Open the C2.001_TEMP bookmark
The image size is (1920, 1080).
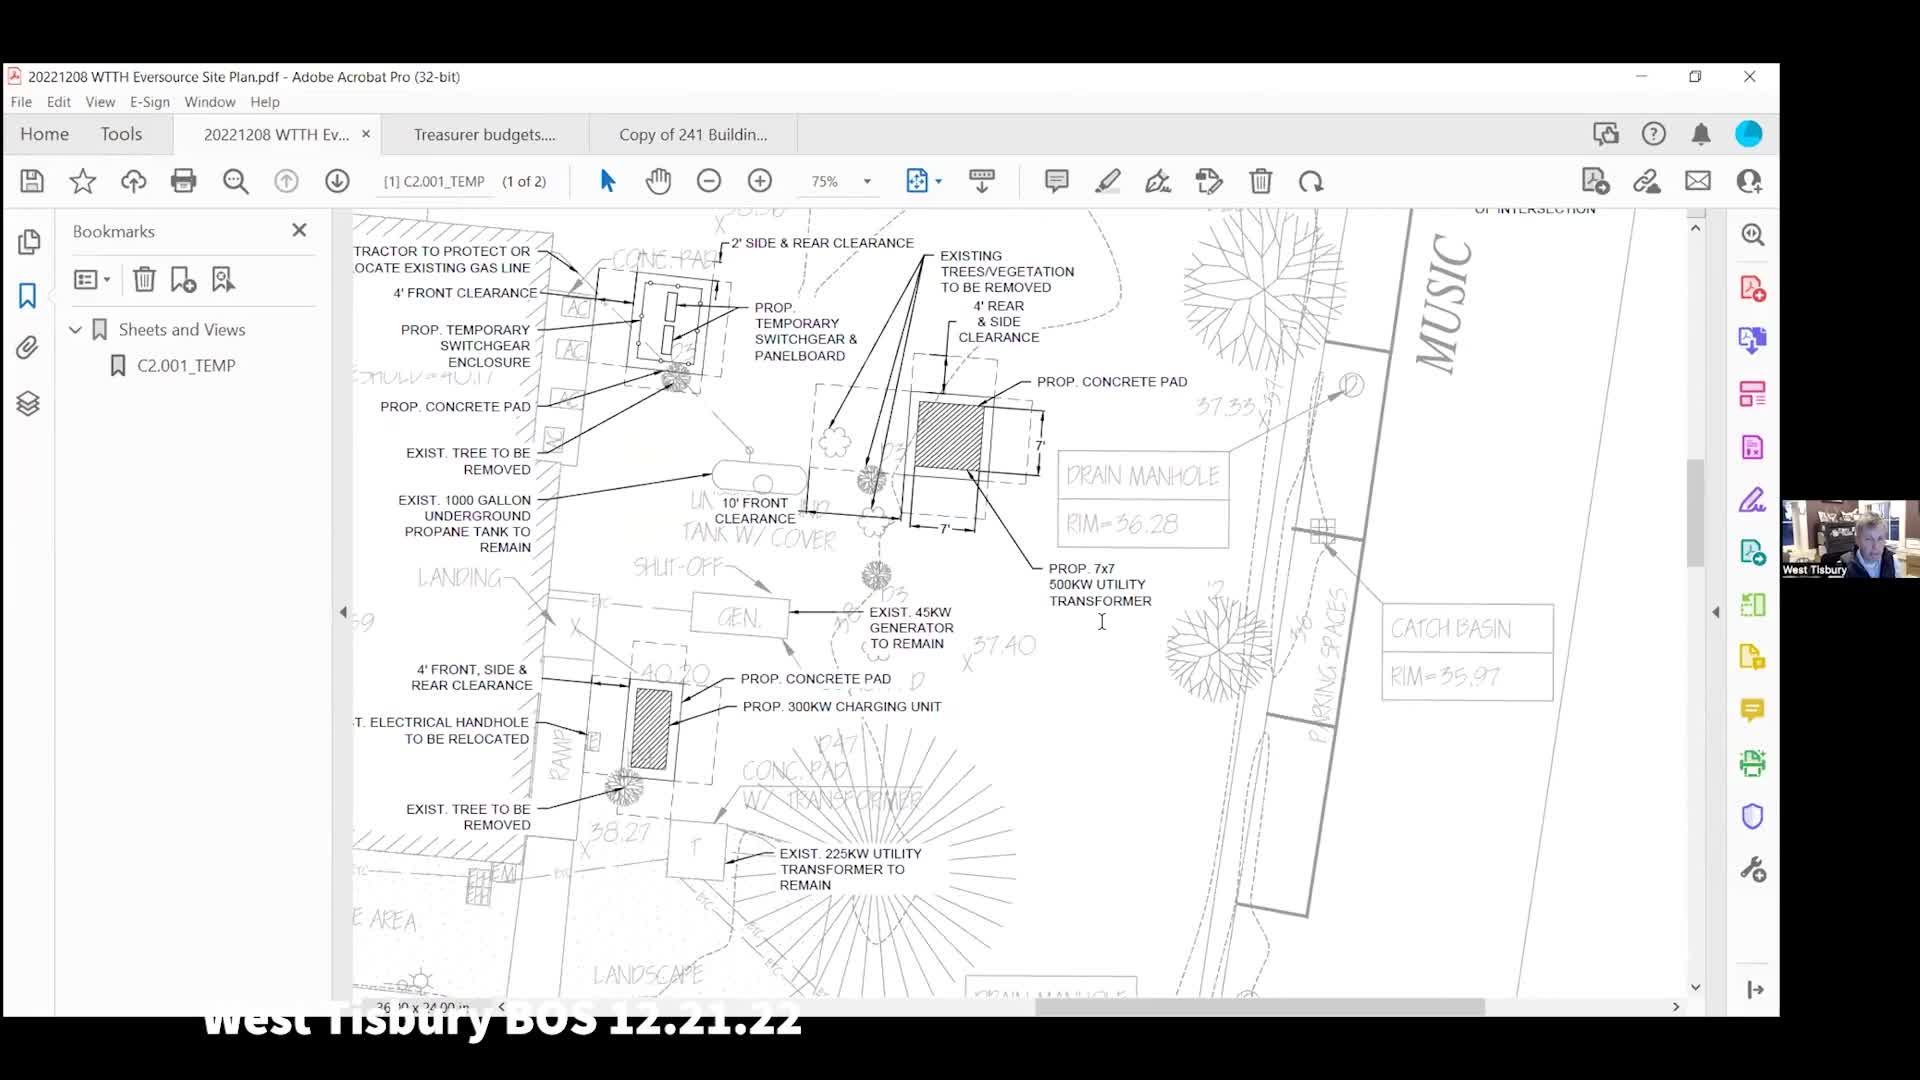pos(186,366)
